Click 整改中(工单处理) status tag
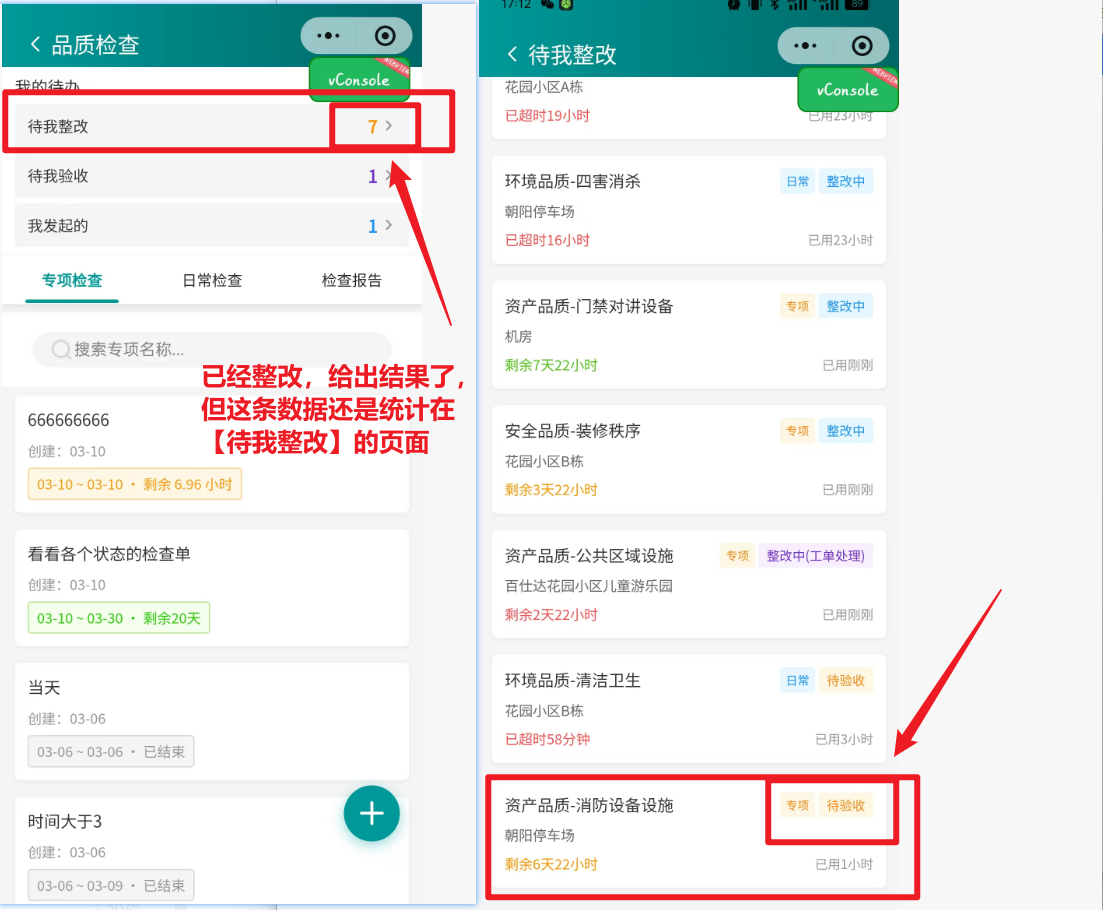The image size is (1103, 910). coord(815,556)
